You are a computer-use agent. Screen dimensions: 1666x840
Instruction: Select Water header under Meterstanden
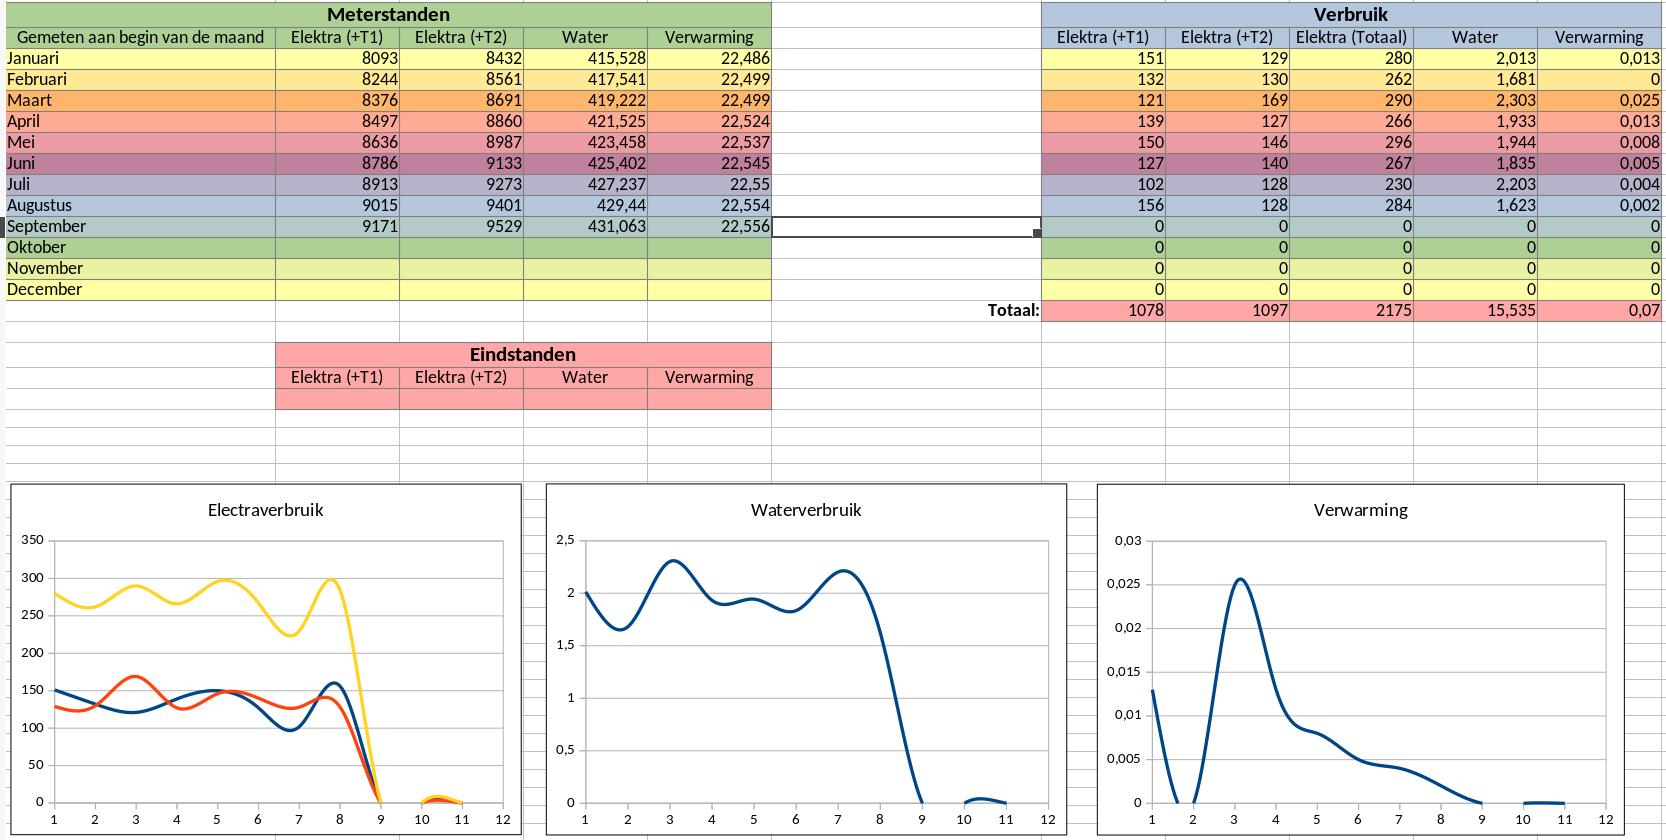tap(585, 37)
